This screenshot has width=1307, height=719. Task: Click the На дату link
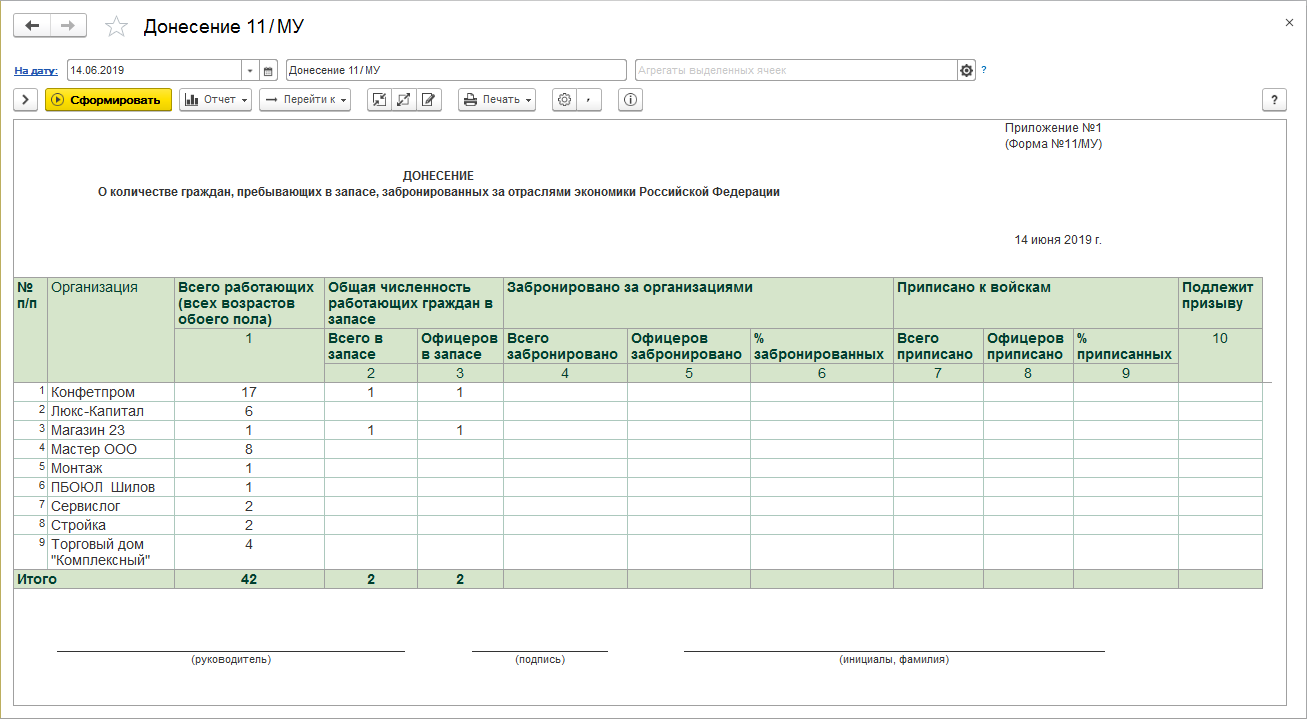coord(36,71)
